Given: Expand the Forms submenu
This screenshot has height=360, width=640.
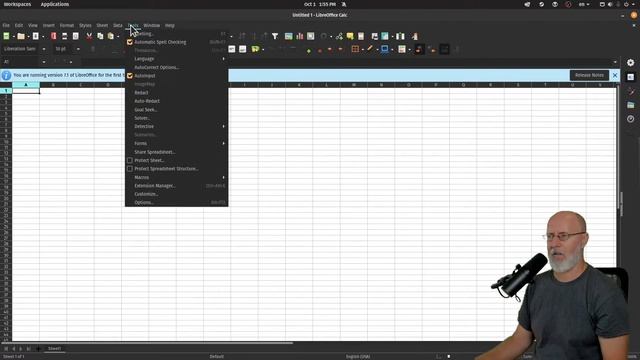Looking at the screenshot, I should (x=176, y=143).
